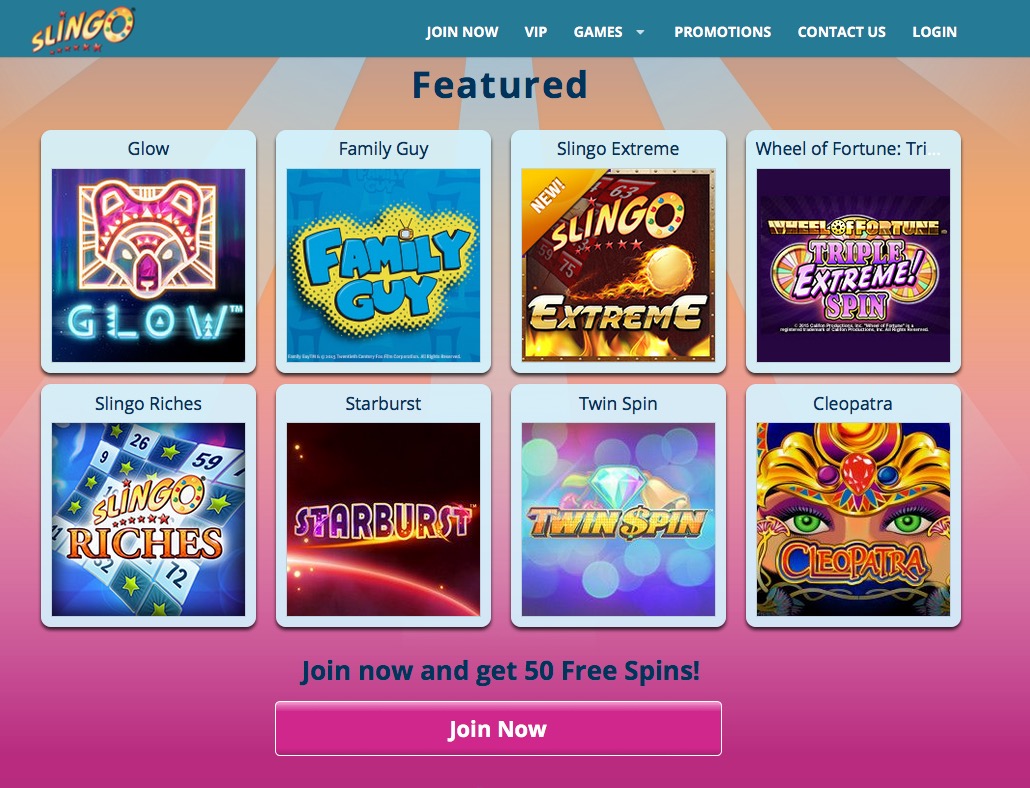Viewport: 1030px width, 788px height.
Task: Expand the Games dropdown arrow
Action: coord(640,32)
